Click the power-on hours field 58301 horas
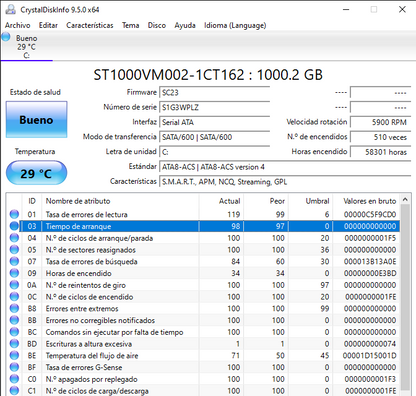 tap(380, 152)
